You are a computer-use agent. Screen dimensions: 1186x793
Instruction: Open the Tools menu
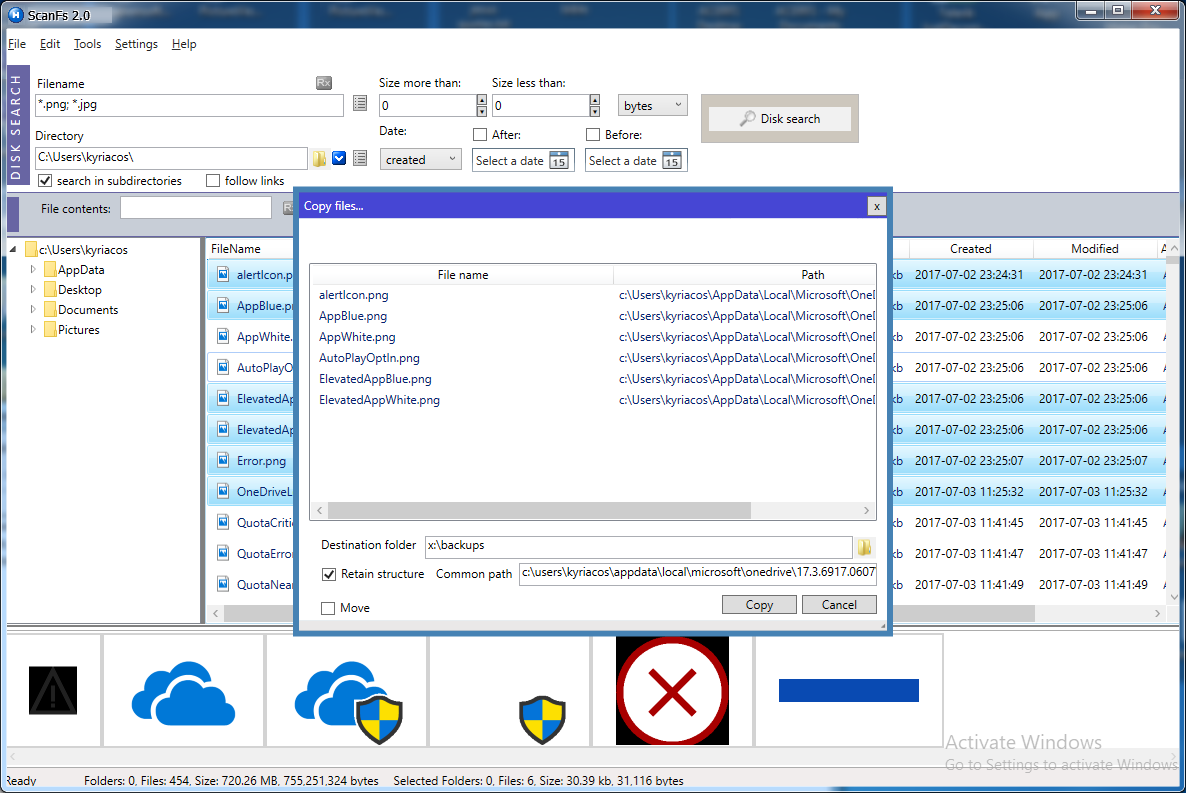tap(87, 44)
